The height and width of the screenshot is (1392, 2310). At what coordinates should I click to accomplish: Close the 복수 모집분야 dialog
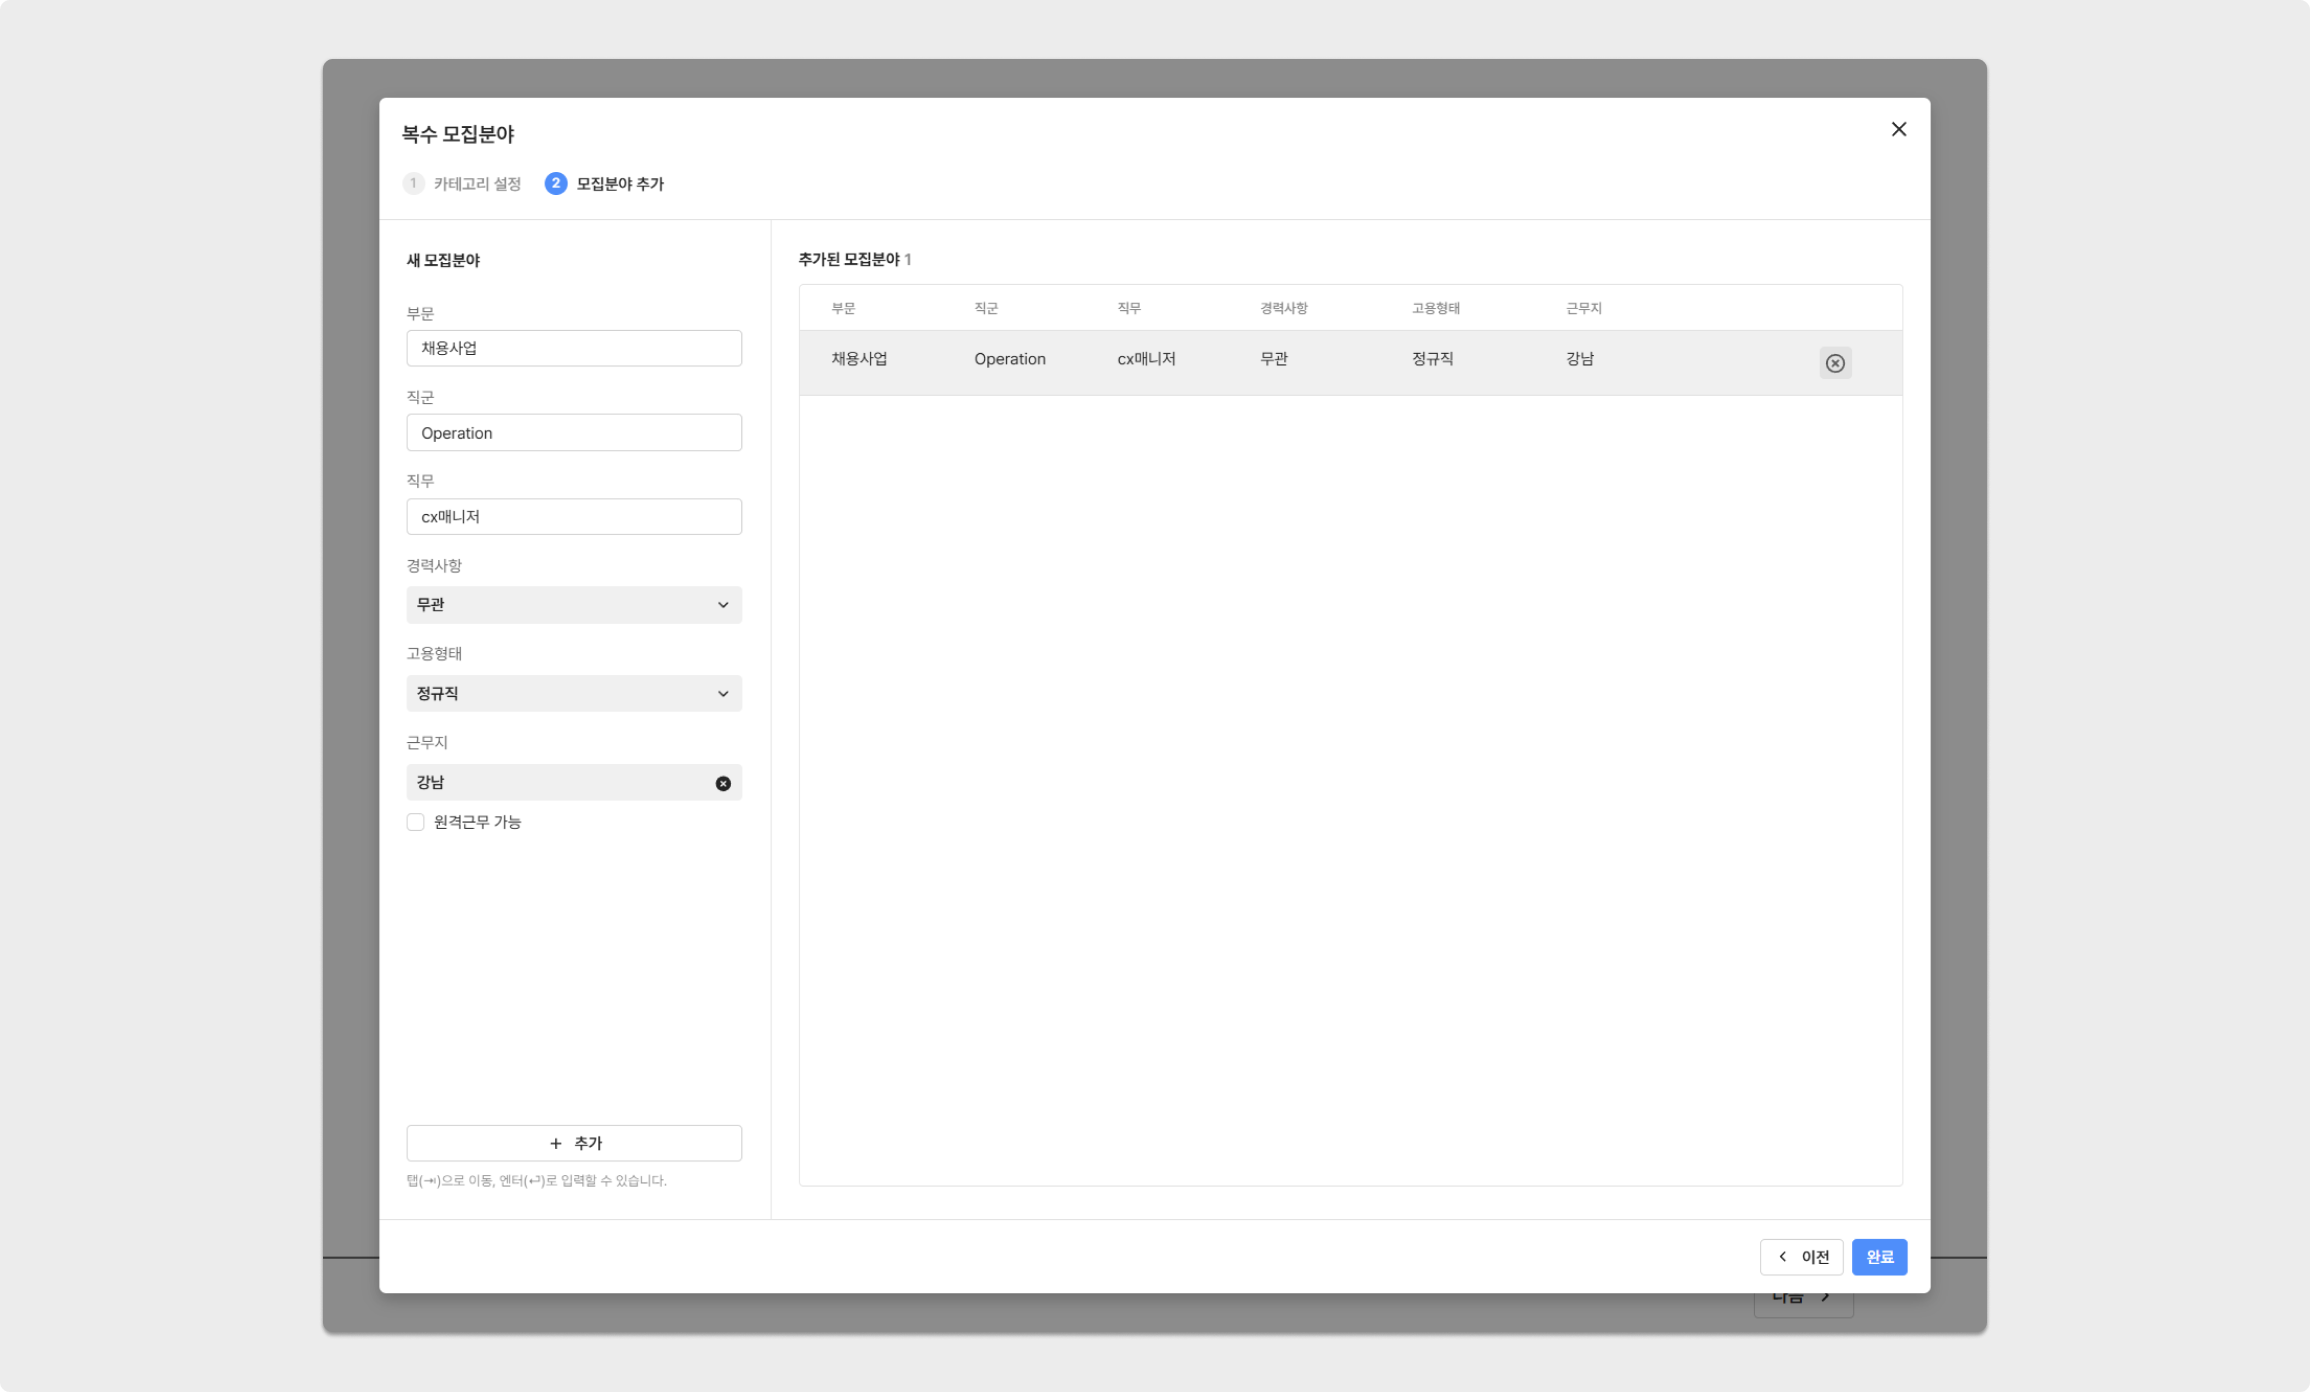tap(1898, 129)
